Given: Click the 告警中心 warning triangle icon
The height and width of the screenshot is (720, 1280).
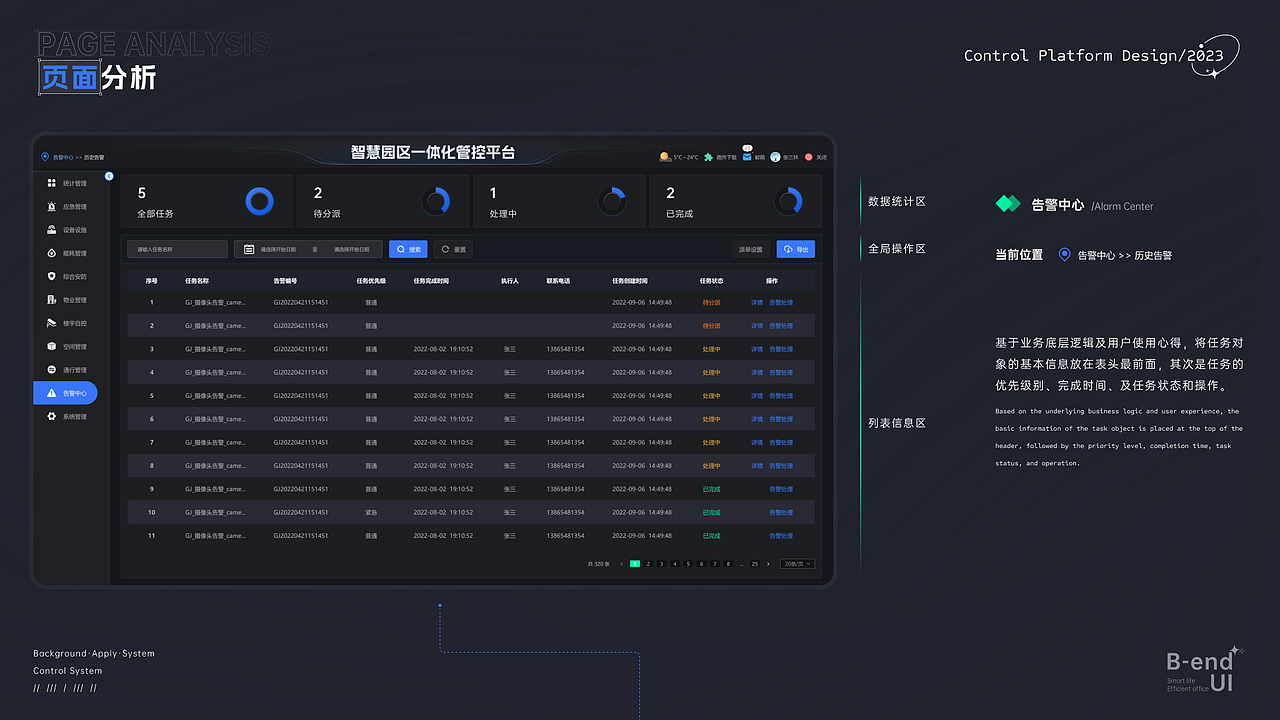Looking at the screenshot, I should pos(52,393).
